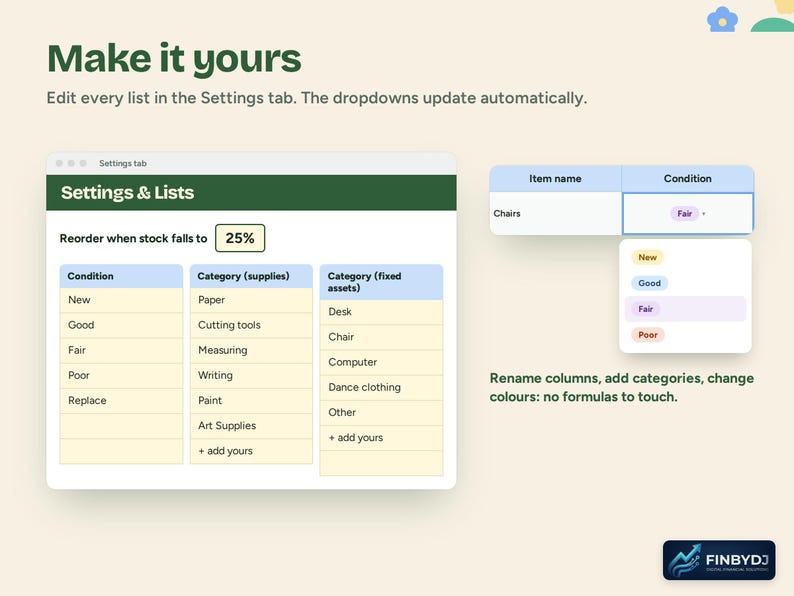Click the Settings & Lists green banner
Screen dimensions: 794x596
pyautogui.click(x=251, y=192)
